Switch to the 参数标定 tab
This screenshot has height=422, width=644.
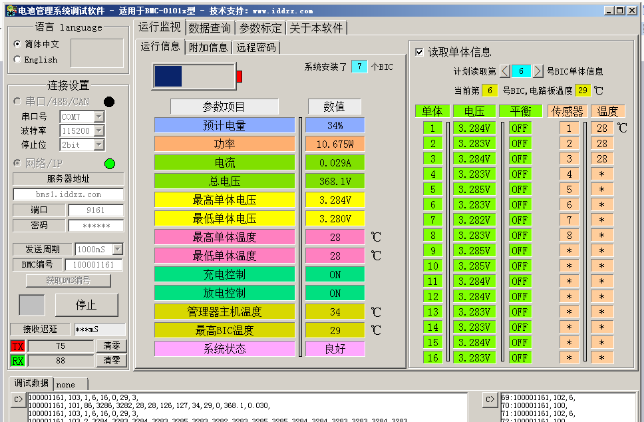tap(260, 28)
